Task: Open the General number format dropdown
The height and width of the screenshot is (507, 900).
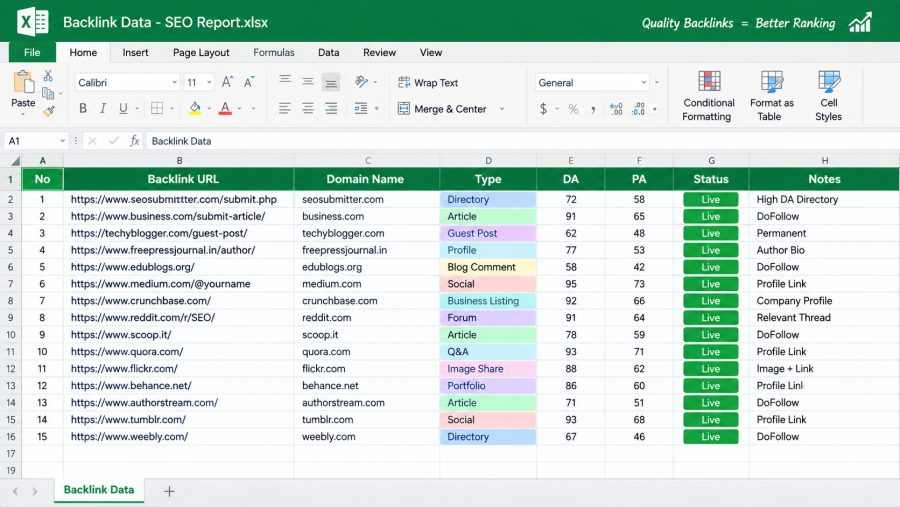Action: [x=643, y=83]
